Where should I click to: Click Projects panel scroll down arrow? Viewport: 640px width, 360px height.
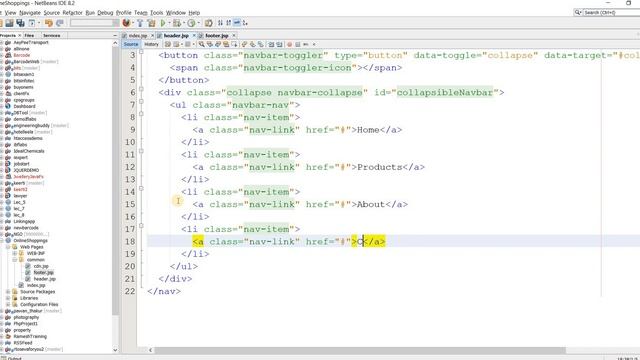pyautogui.click(x=115, y=350)
